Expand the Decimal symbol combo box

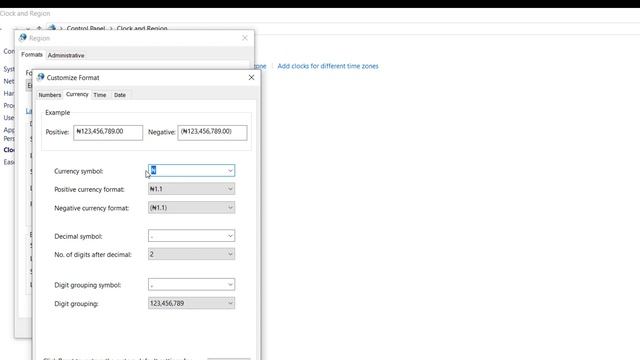coord(230,236)
